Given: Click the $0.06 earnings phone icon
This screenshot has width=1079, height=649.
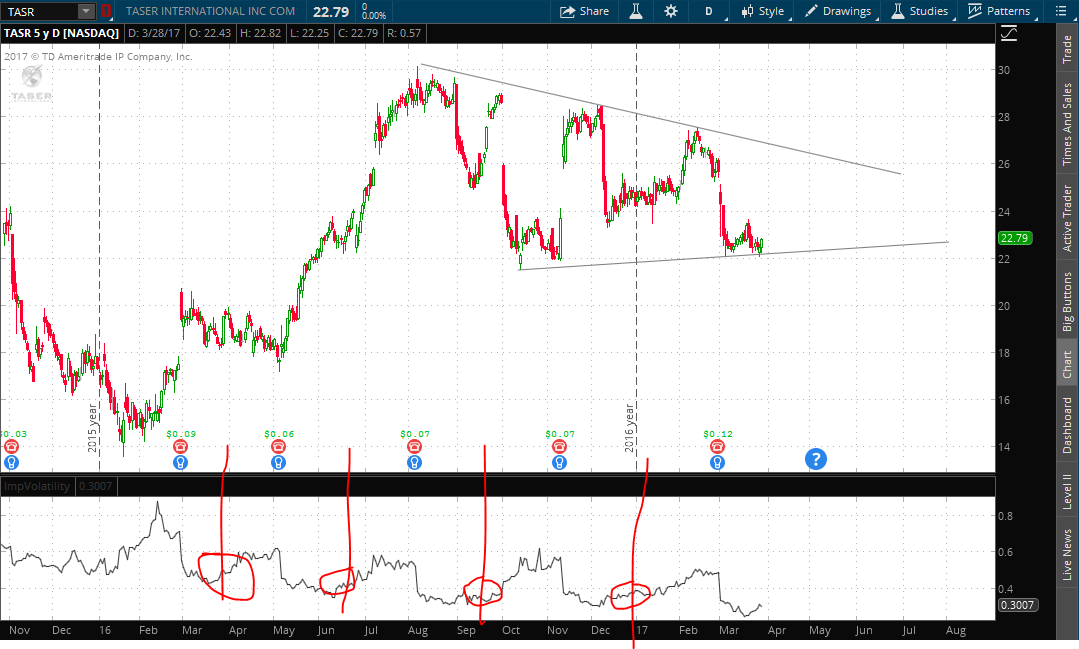Looking at the screenshot, I should pyautogui.click(x=278, y=446).
